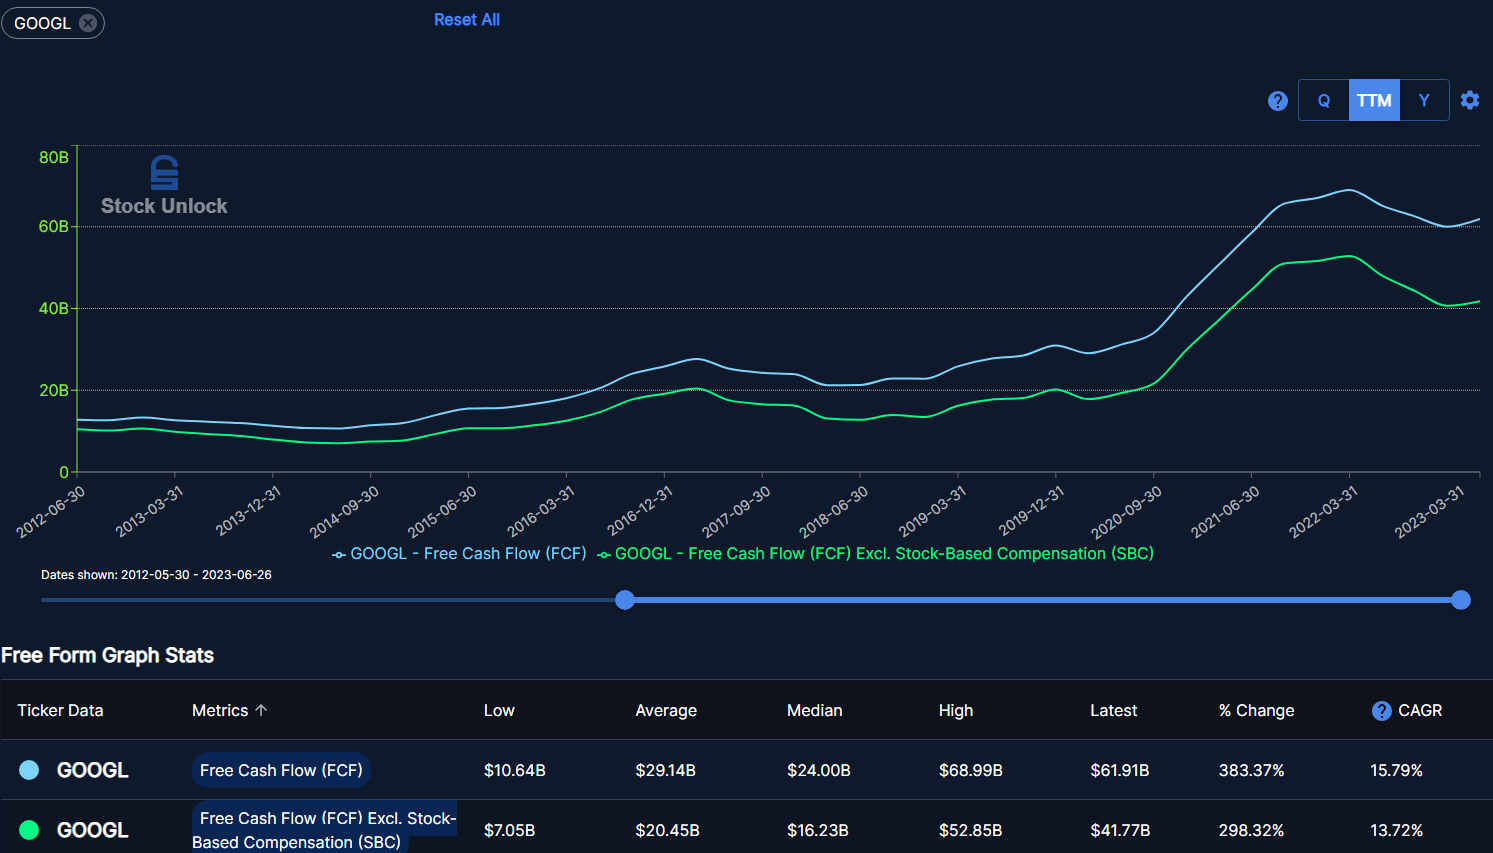Open the help question mark icon near period toggles
This screenshot has width=1493, height=853.
(1277, 101)
